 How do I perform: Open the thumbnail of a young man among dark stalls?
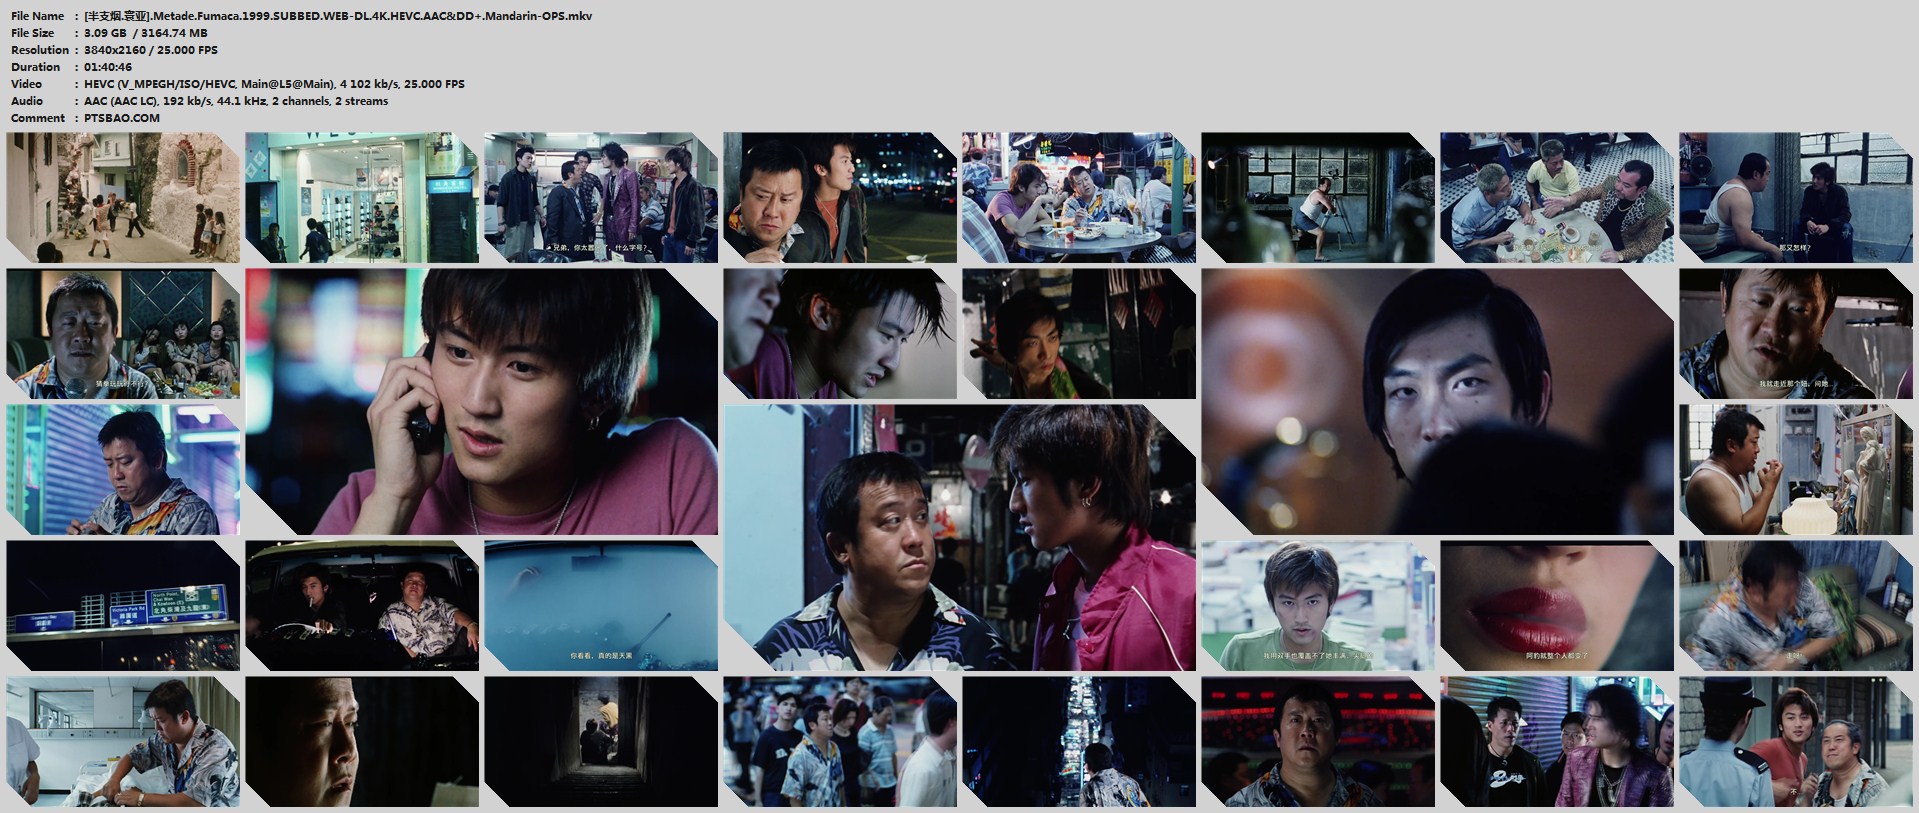pos(1079,334)
